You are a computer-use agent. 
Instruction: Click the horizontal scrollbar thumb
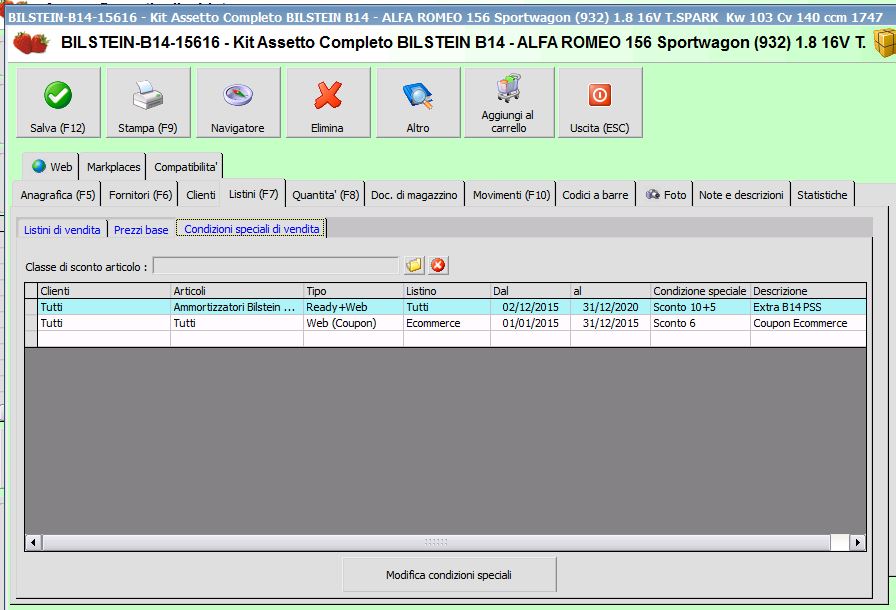pos(436,542)
